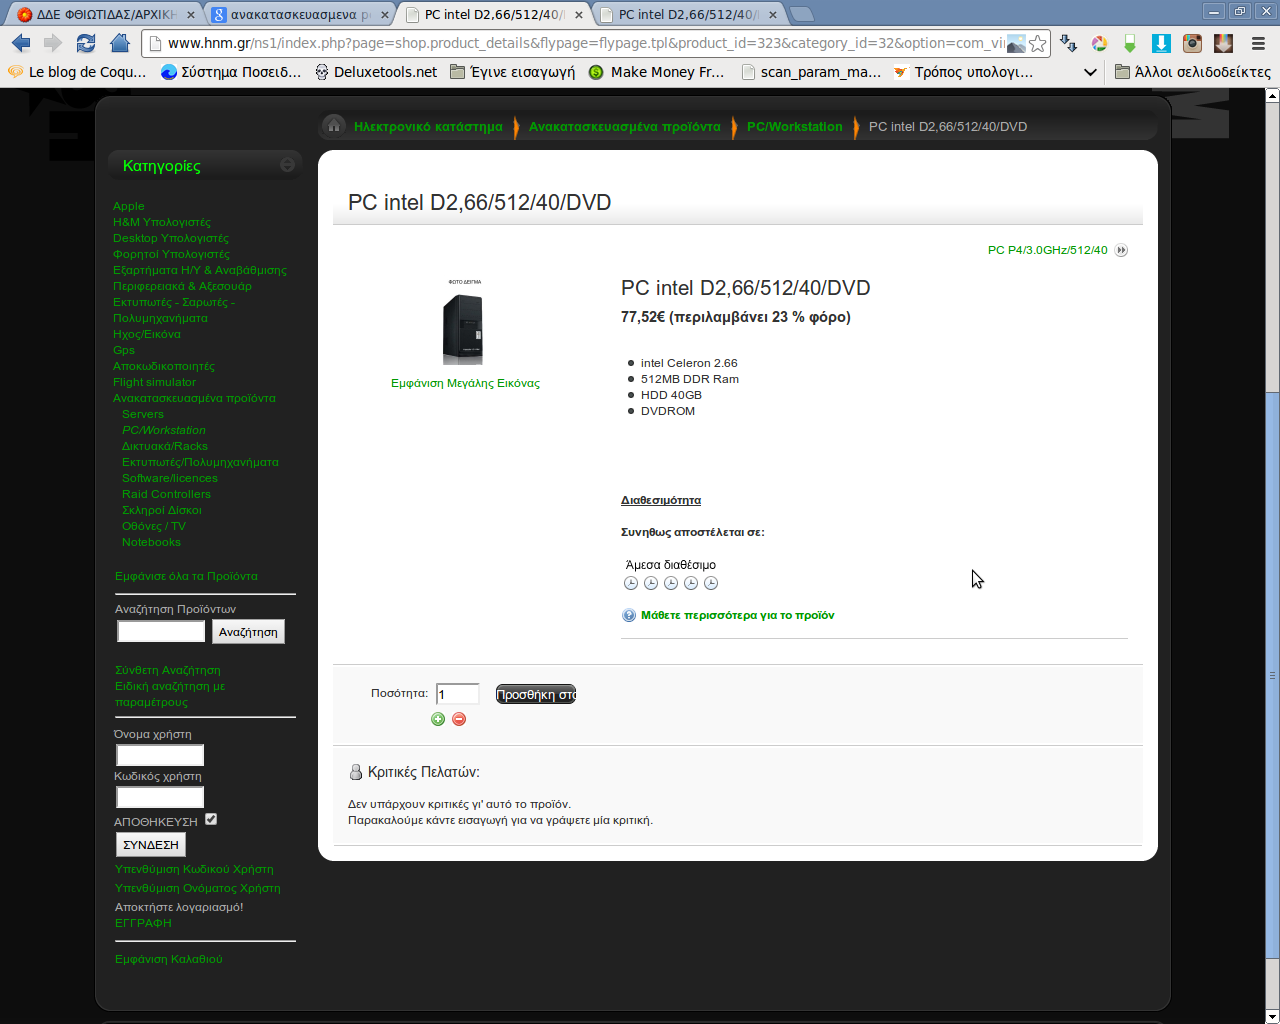
Task: Click PC/Workstation breadcrumb link
Action: [794, 127]
